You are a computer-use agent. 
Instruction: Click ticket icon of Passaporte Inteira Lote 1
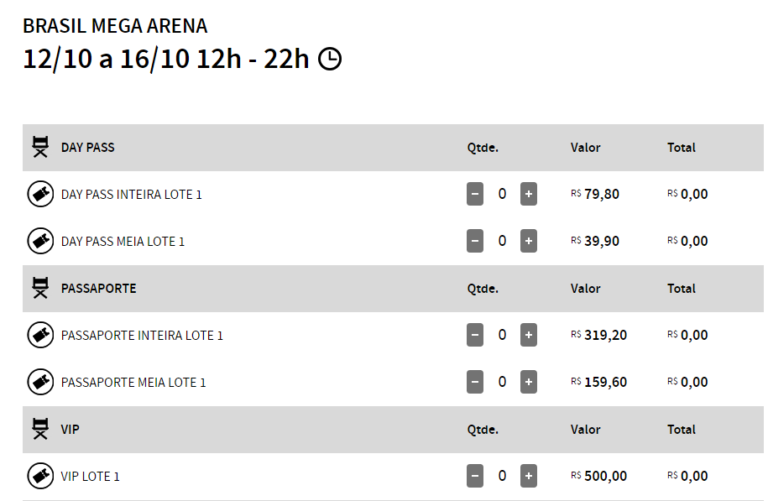tap(40, 335)
